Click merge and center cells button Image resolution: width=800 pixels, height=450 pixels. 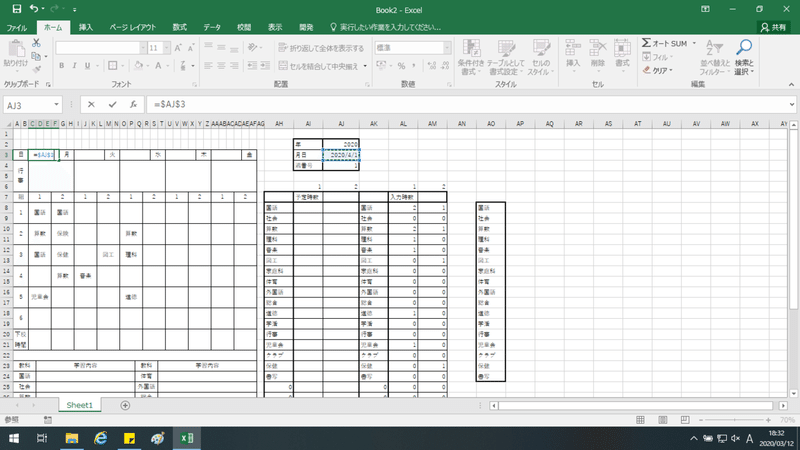pos(319,66)
